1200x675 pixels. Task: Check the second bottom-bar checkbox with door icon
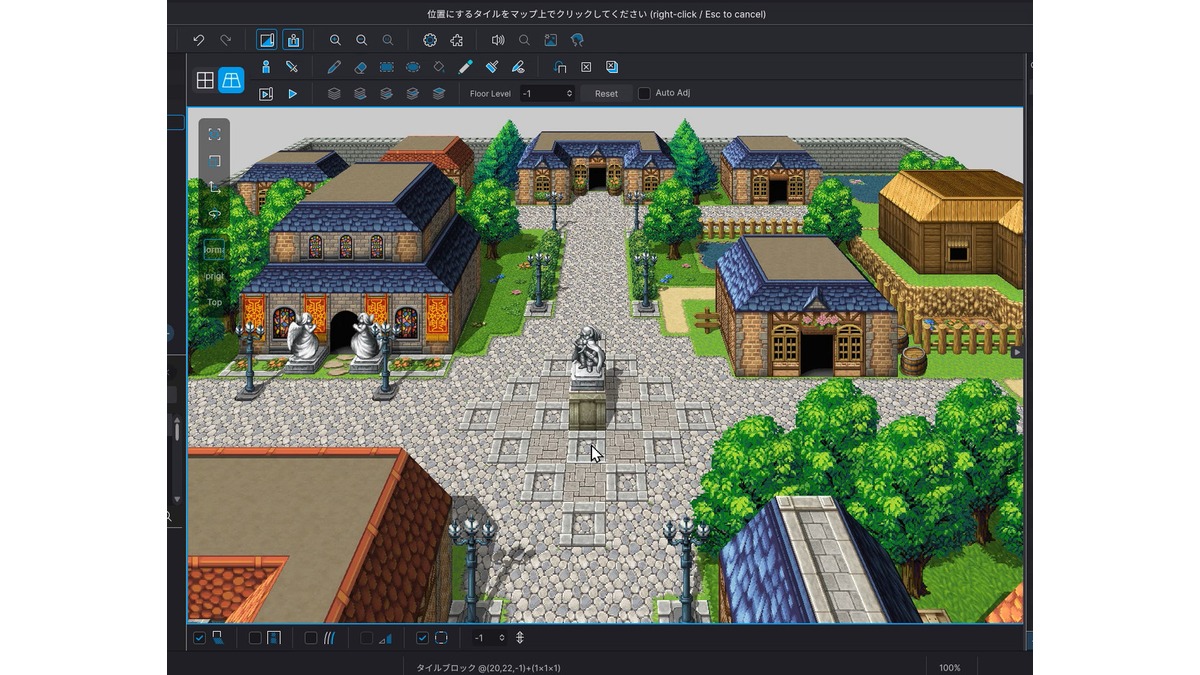255,638
